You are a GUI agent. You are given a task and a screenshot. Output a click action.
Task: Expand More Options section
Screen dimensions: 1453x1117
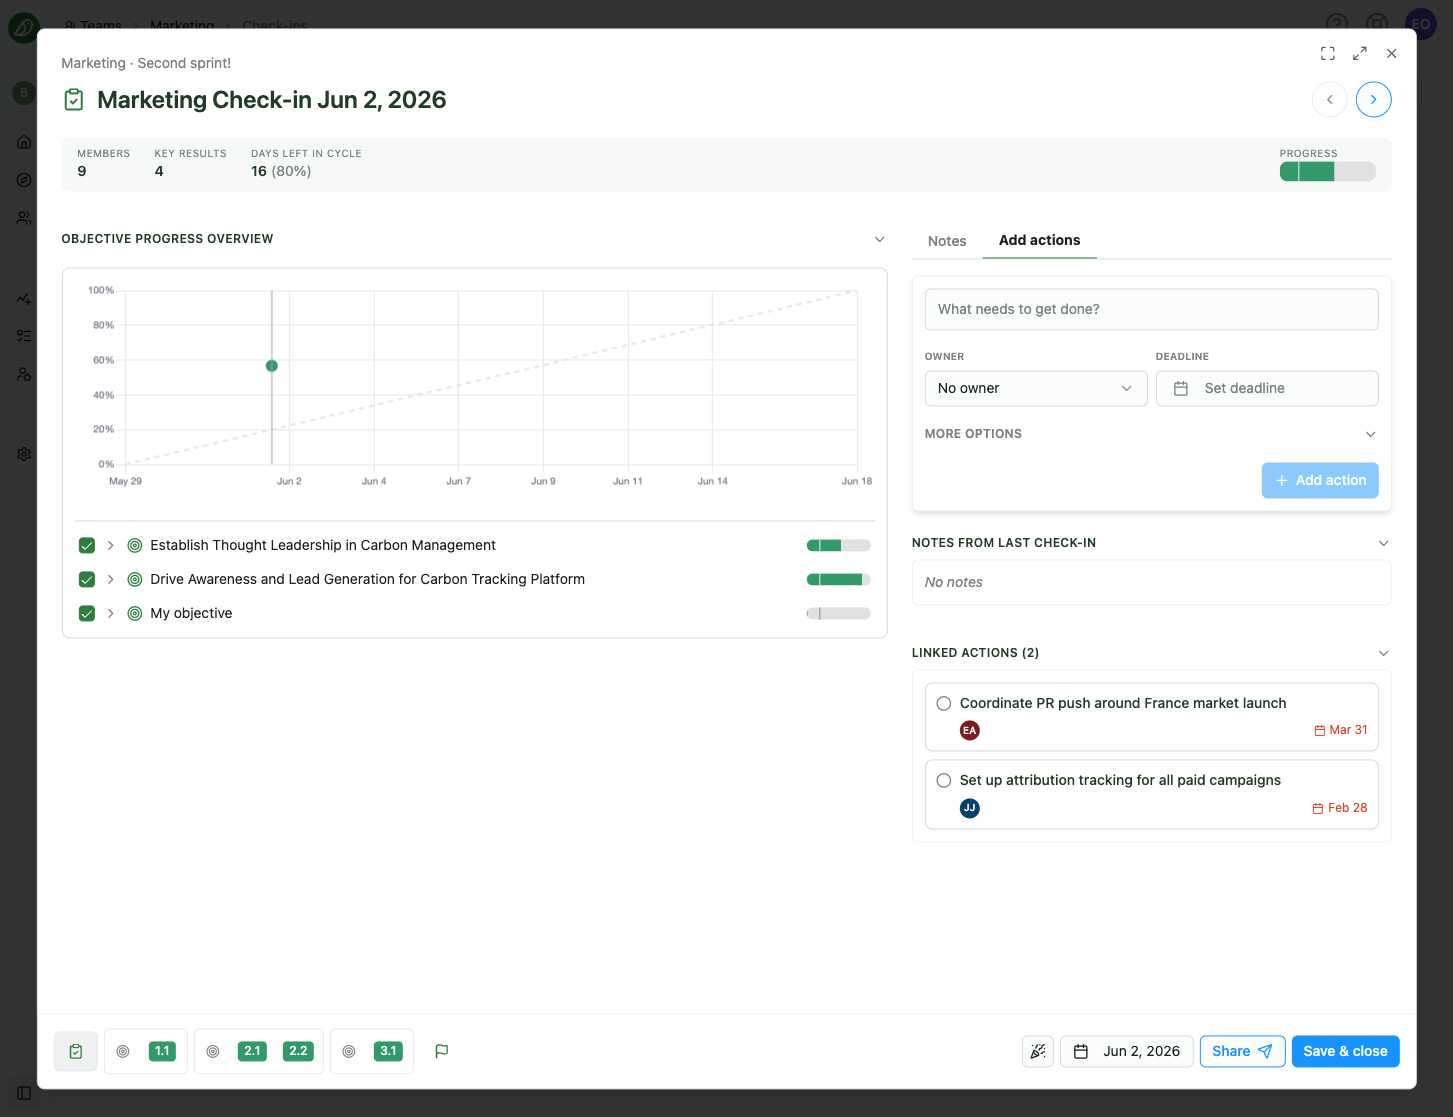tap(1151, 434)
